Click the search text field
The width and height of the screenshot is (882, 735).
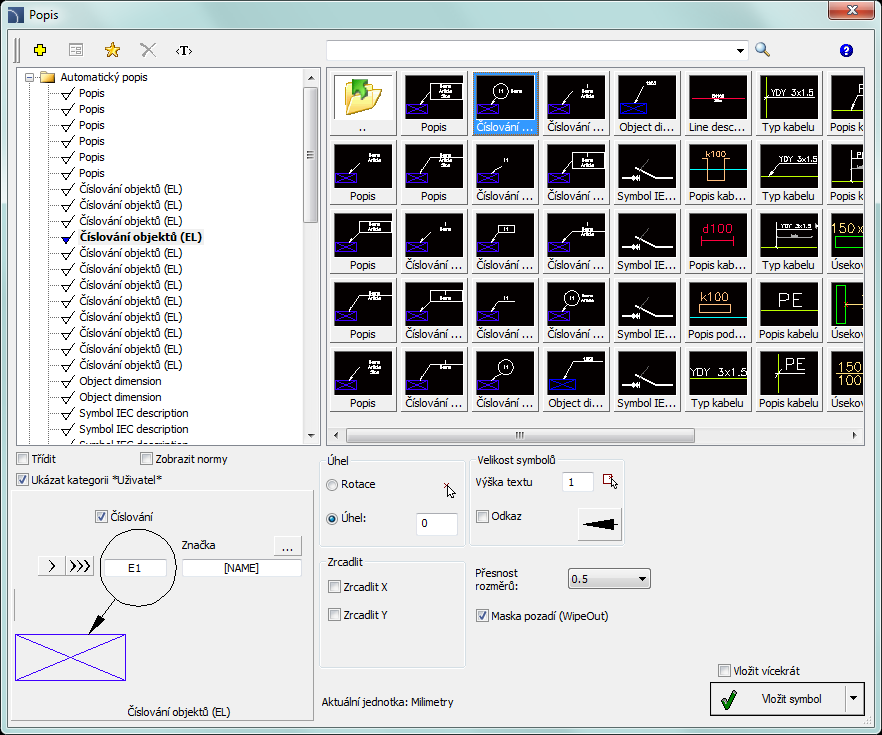pyautogui.click(x=530, y=51)
